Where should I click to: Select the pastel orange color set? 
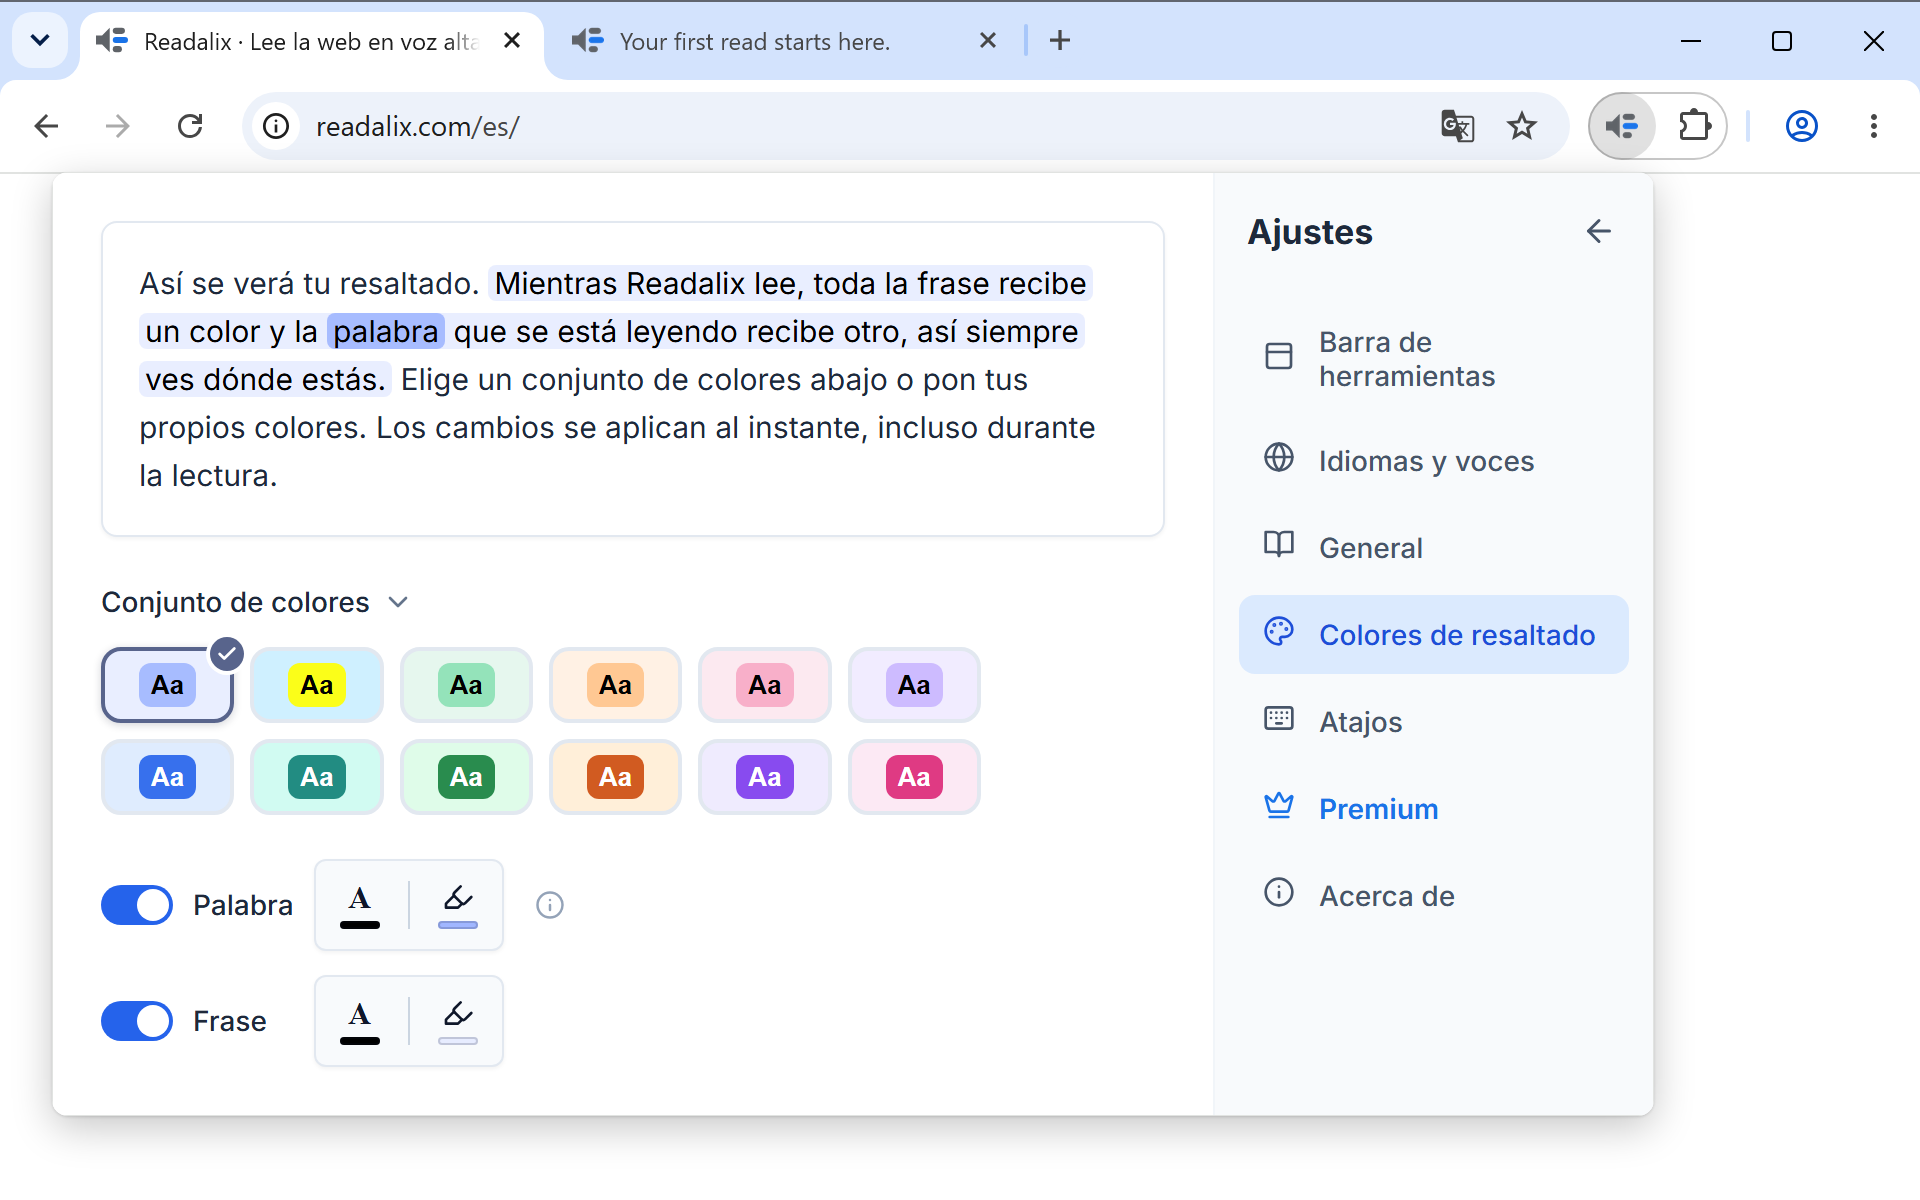[615, 685]
